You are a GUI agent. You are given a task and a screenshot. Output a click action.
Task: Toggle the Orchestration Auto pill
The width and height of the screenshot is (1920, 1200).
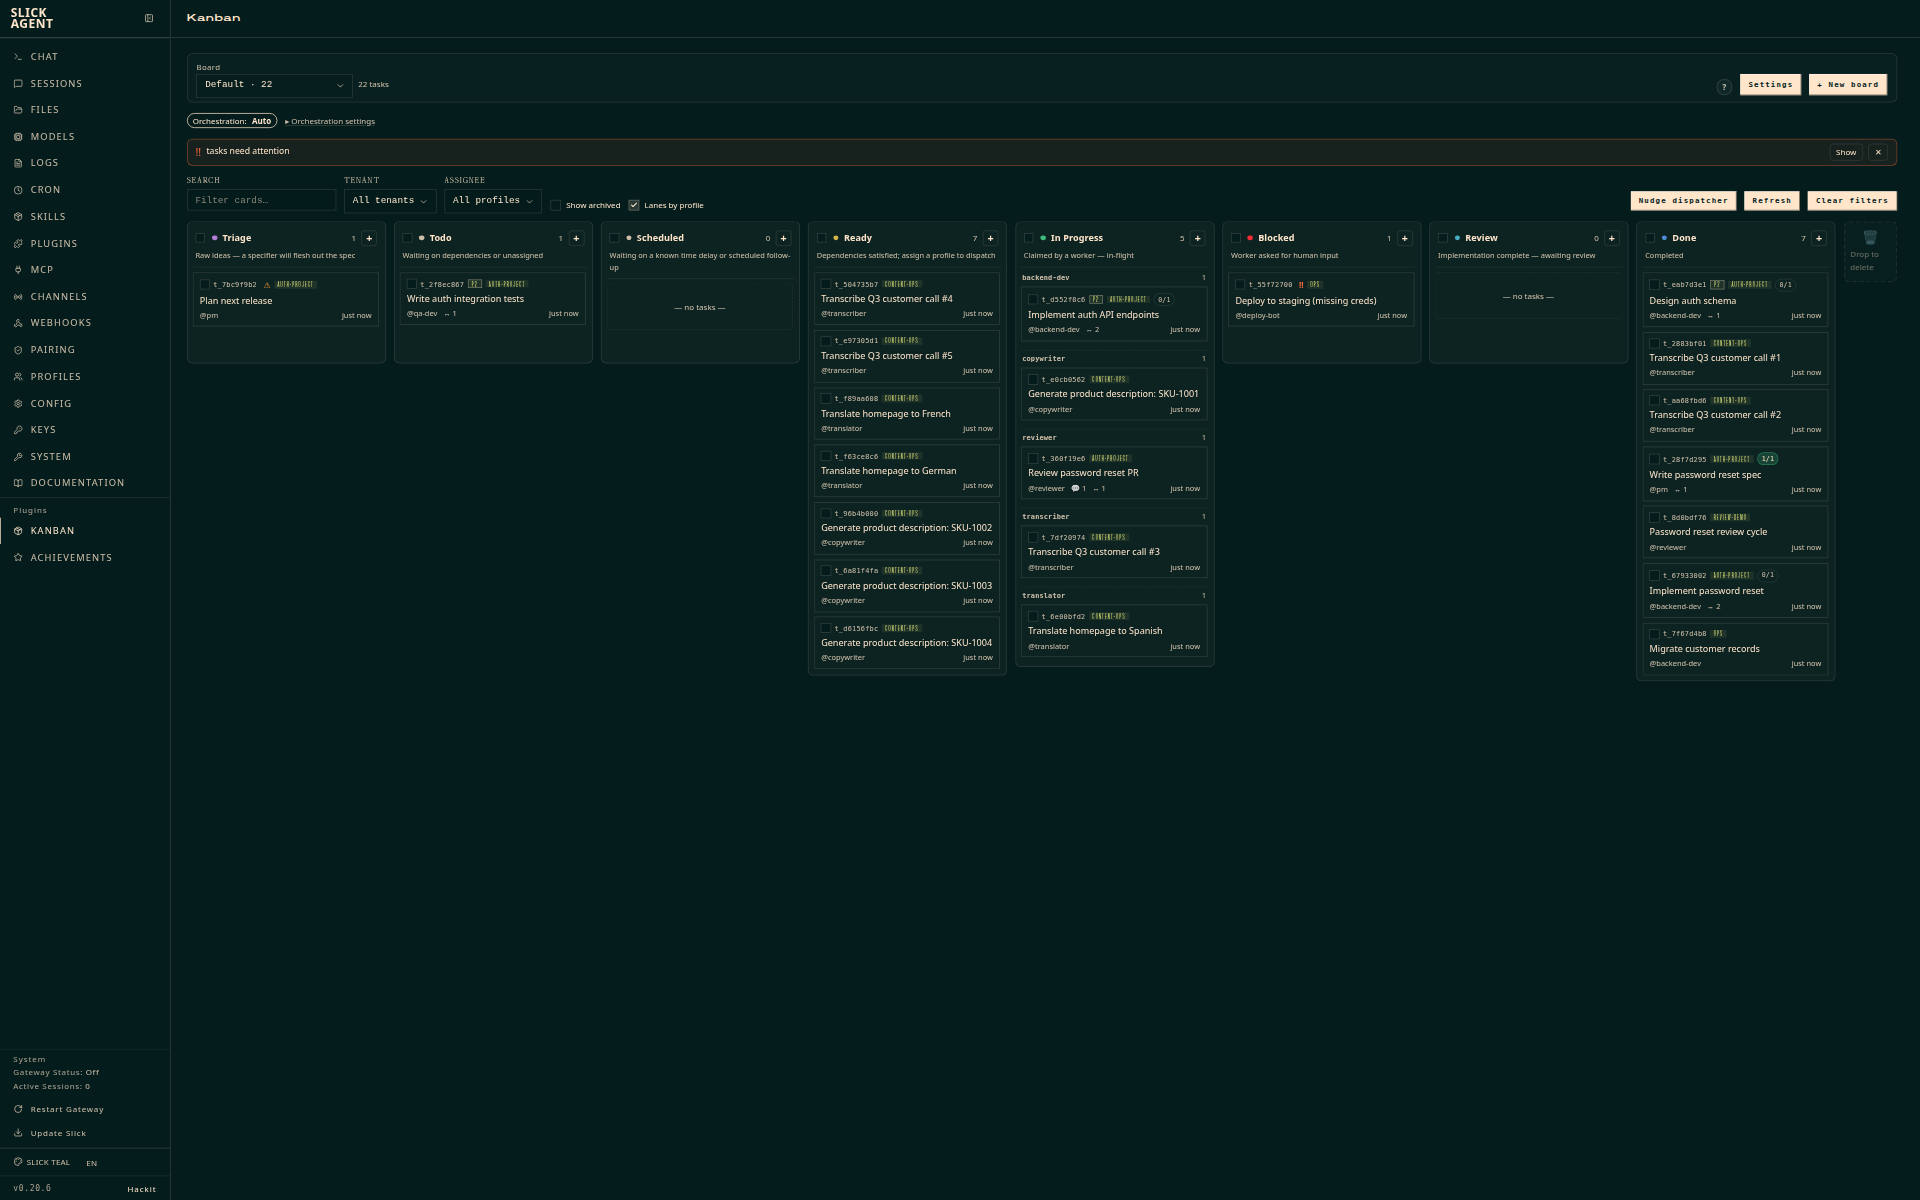232,121
